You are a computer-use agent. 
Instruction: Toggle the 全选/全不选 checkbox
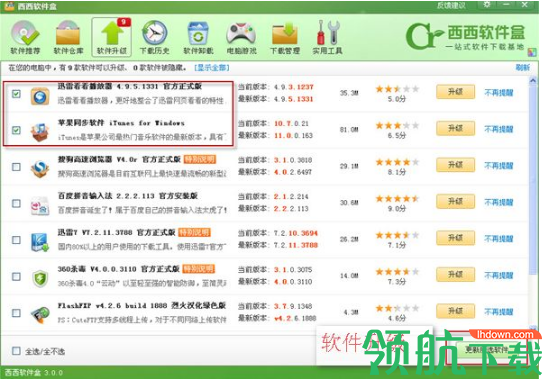[16, 351]
